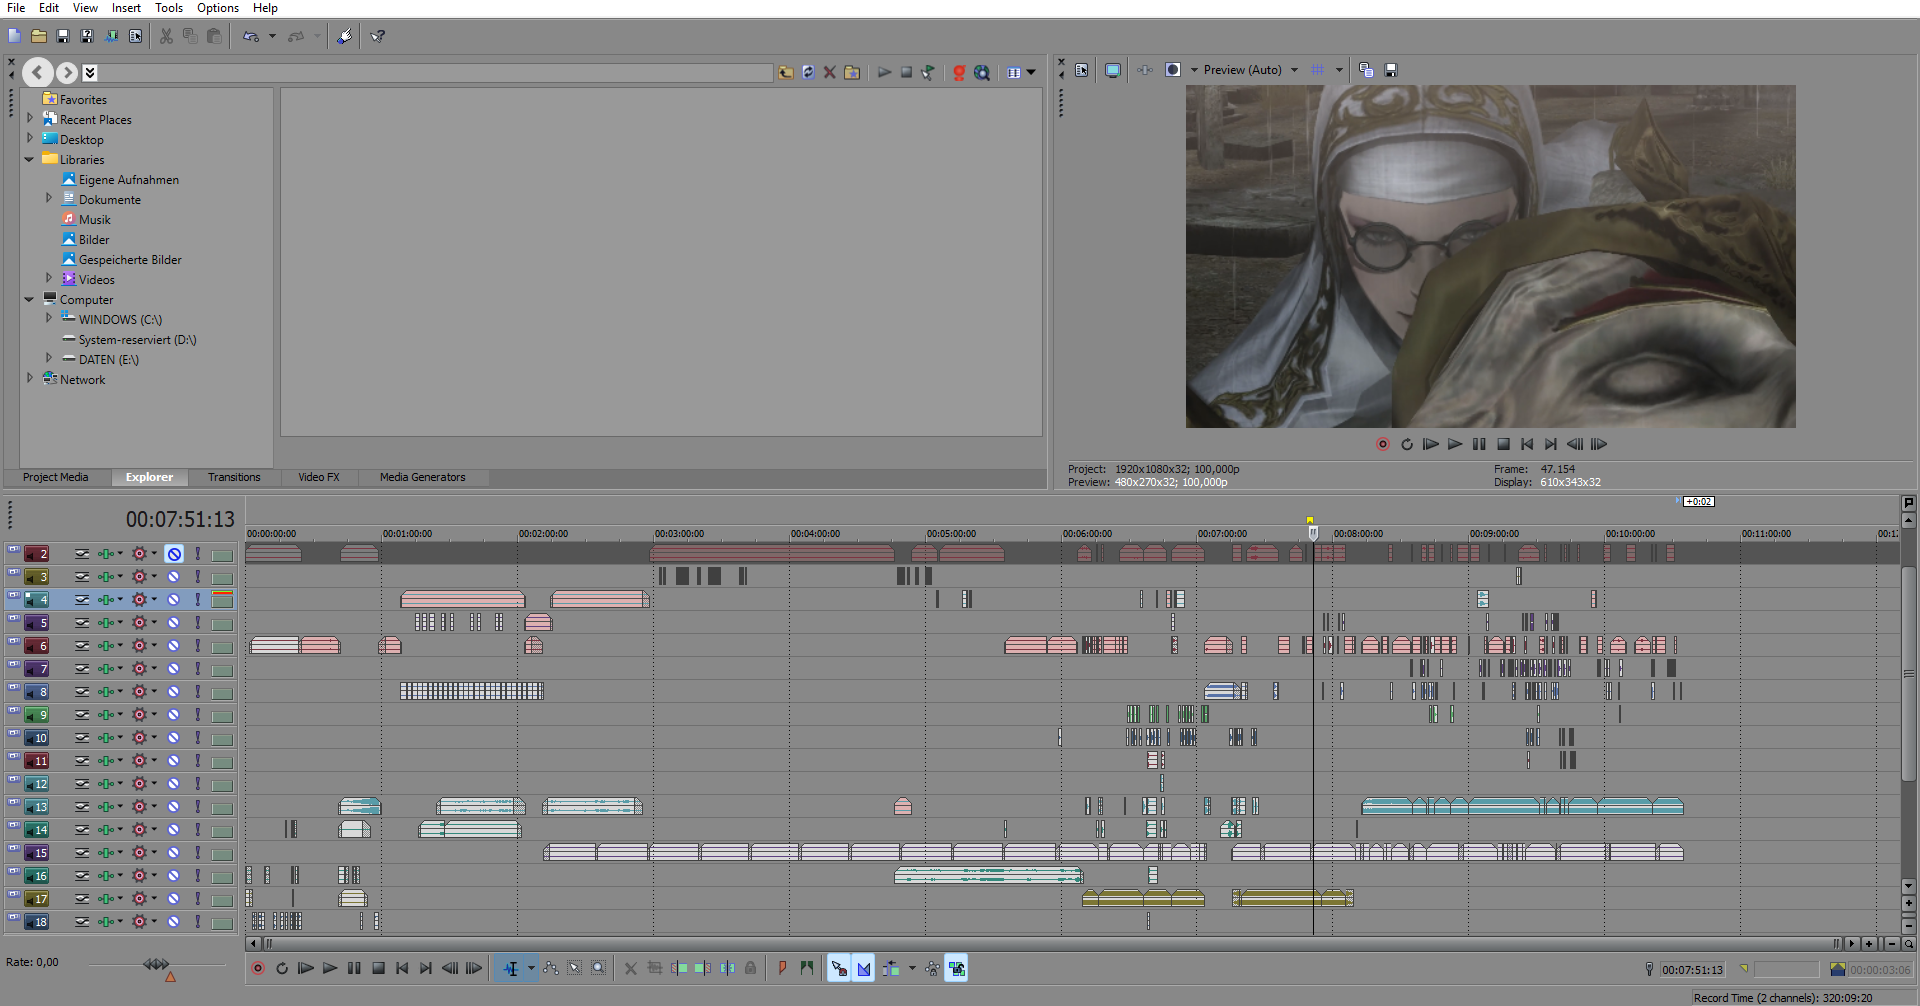The image size is (1920, 1006).
Task: Click the Refresh icon in Explorer toolbar
Action: click(808, 72)
